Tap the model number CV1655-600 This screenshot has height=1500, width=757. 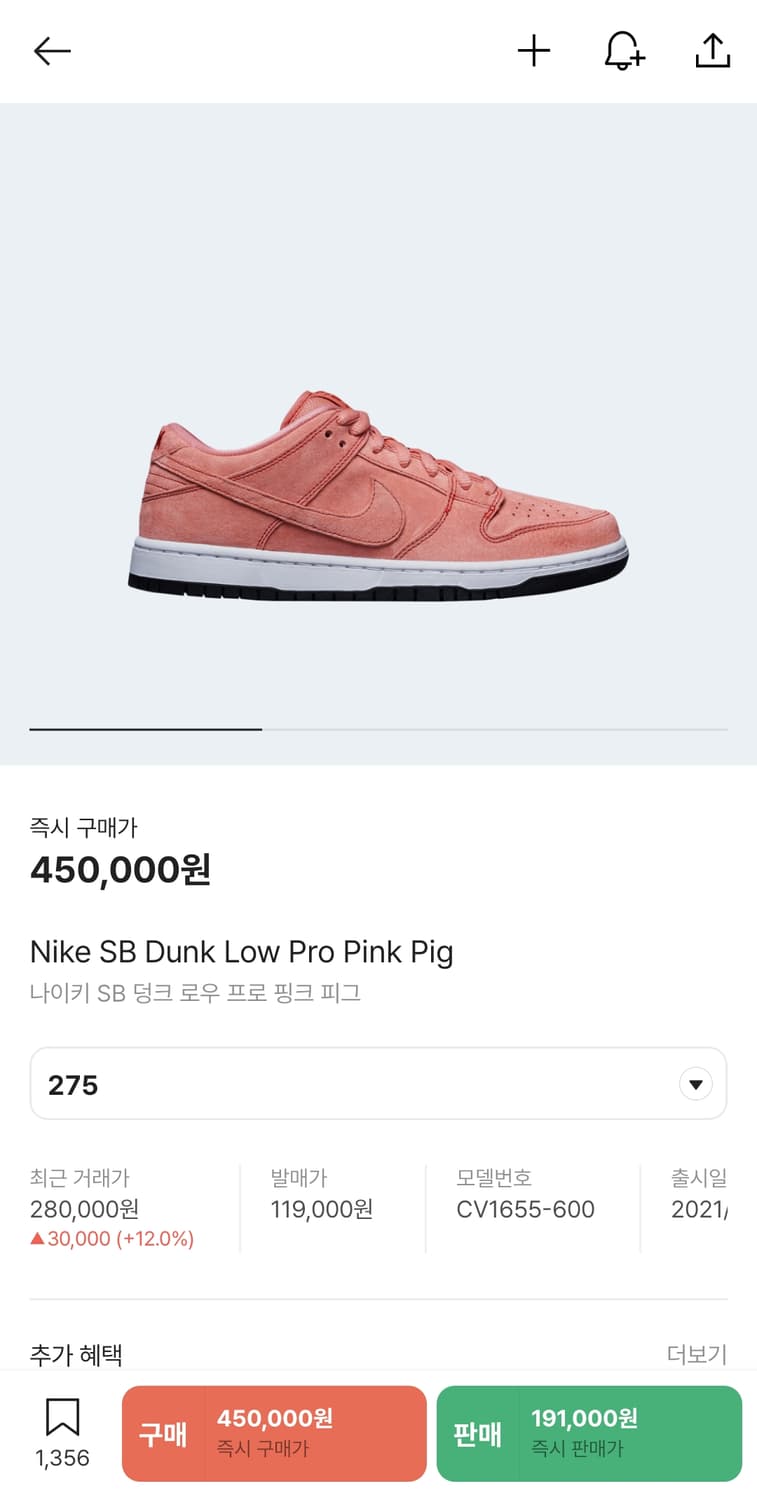(525, 1196)
